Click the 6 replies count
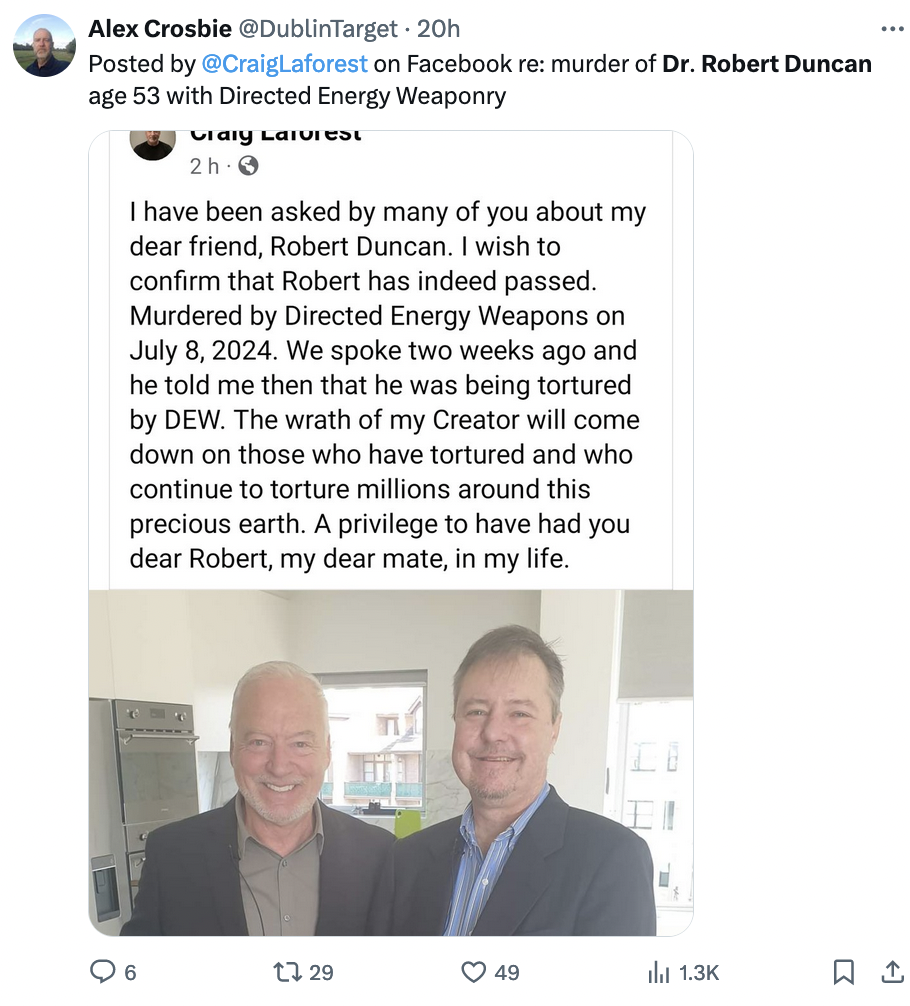The width and height of the screenshot is (910, 1006). 129,971
